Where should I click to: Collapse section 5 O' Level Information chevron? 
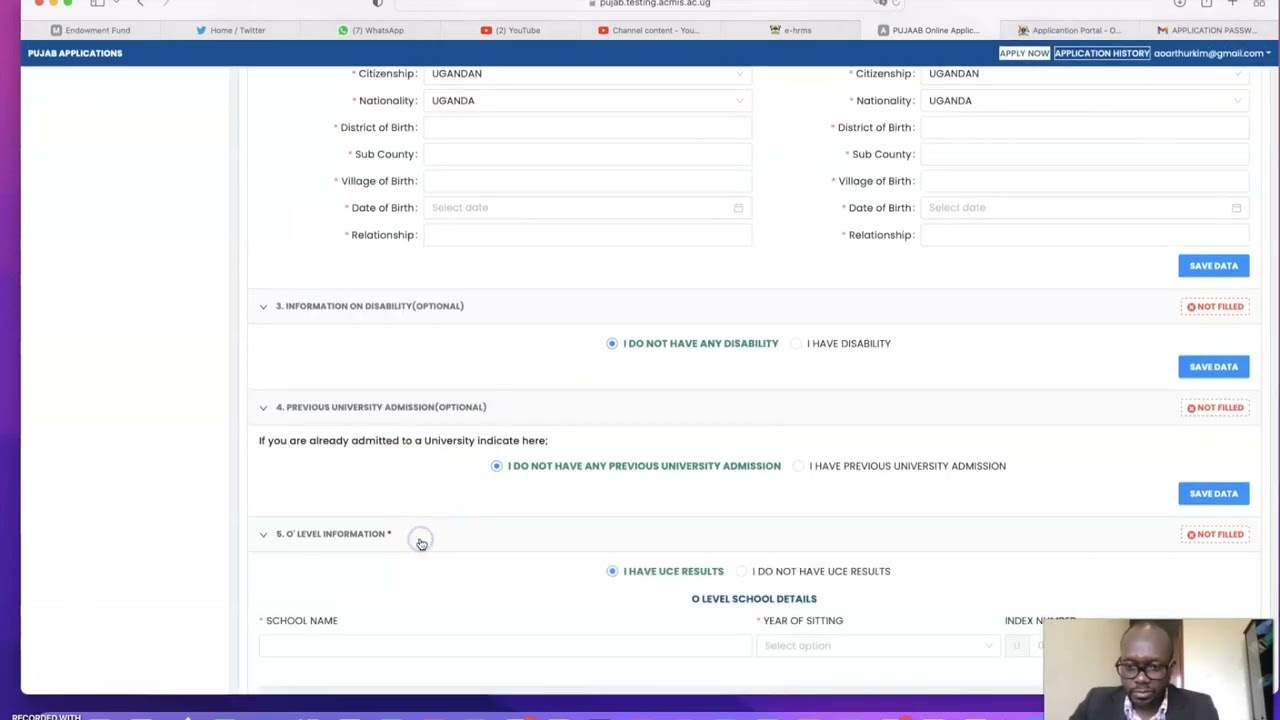click(x=263, y=535)
